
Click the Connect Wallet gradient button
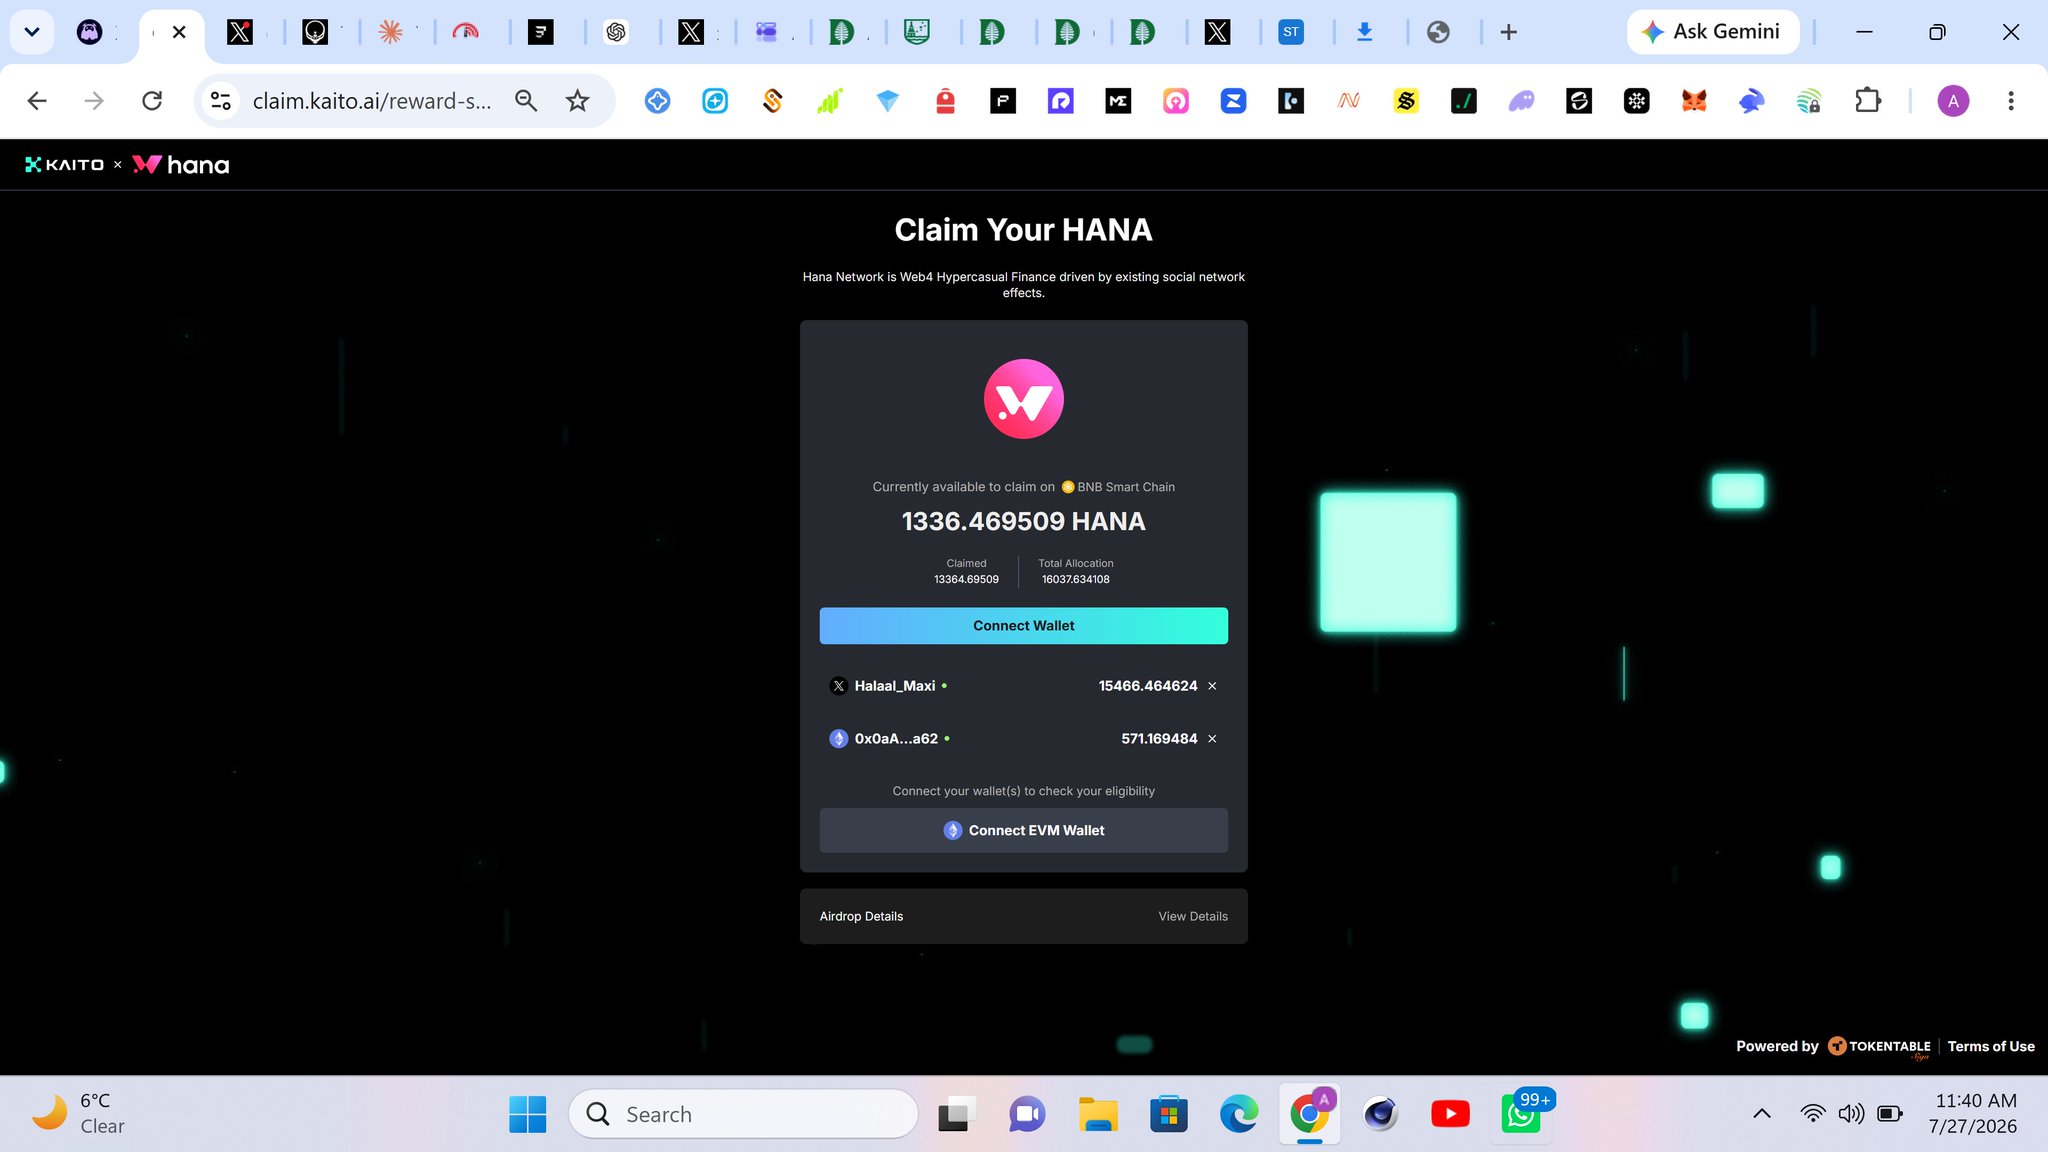click(x=1023, y=625)
